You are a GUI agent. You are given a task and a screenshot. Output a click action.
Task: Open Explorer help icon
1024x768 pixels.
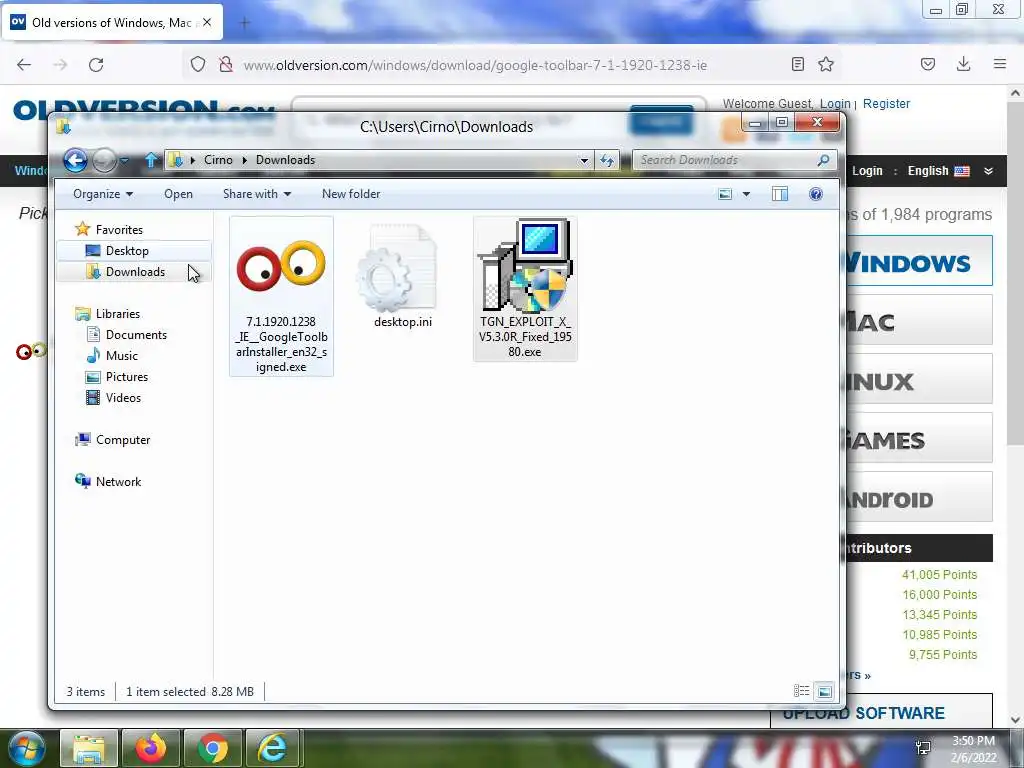816,194
